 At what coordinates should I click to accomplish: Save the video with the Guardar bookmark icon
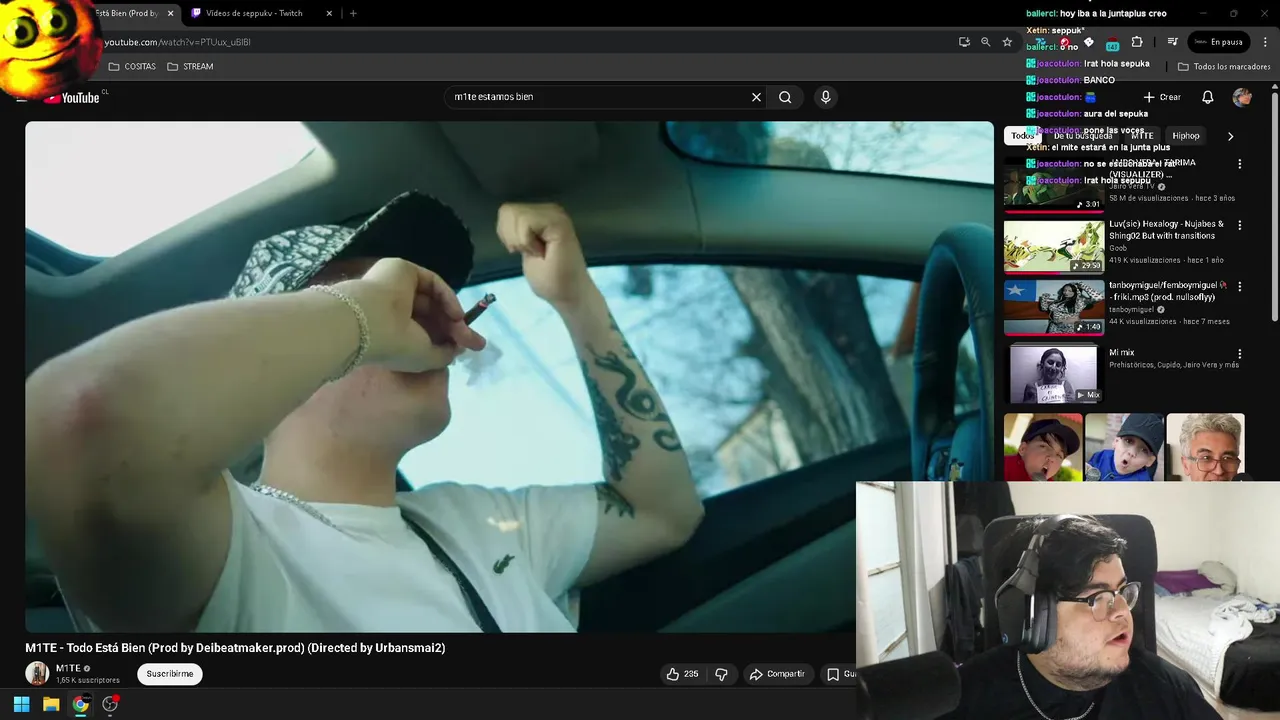coord(833,674)
